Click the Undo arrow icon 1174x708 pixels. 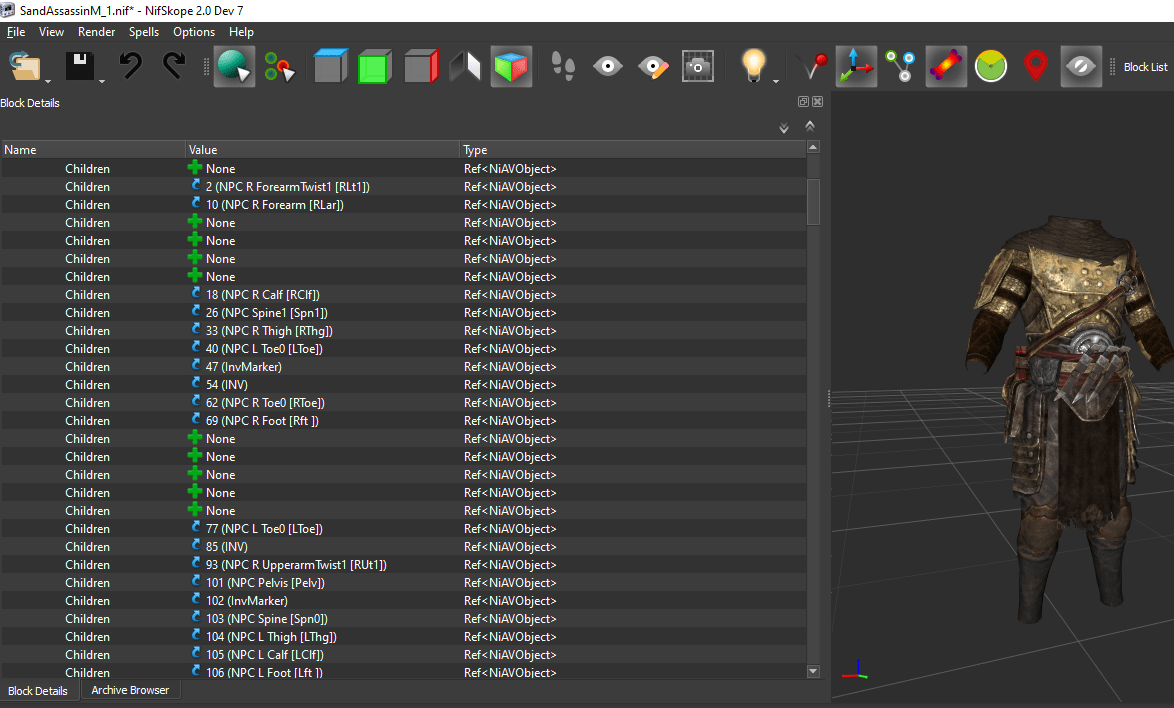click(x=130, y=66)
